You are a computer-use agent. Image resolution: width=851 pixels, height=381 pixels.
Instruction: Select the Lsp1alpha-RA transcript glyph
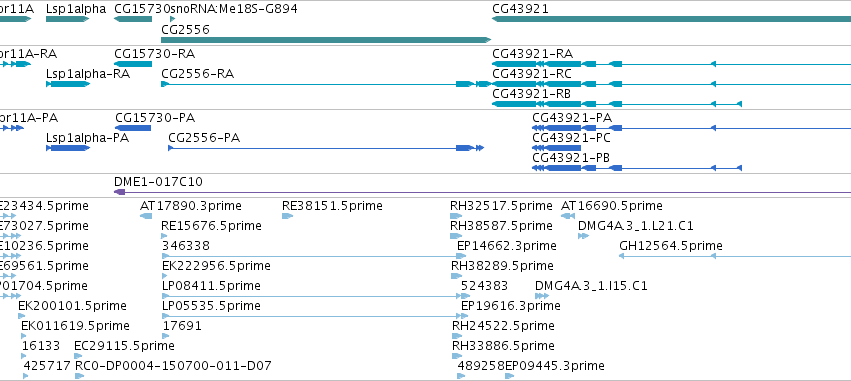68,84
